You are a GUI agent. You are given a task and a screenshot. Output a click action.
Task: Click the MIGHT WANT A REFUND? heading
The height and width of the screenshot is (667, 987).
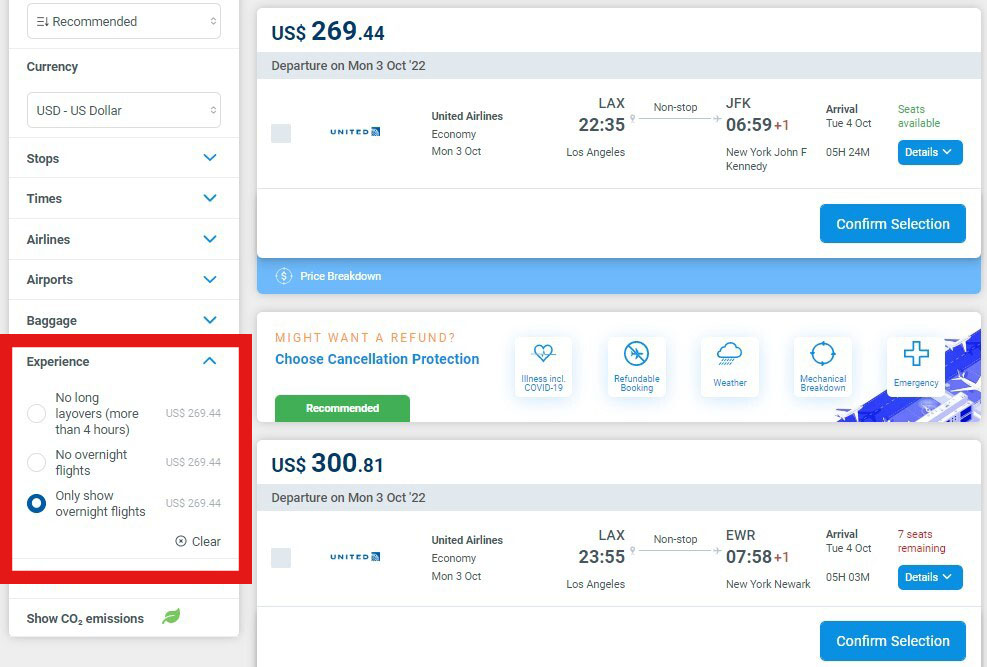point(365,337)
